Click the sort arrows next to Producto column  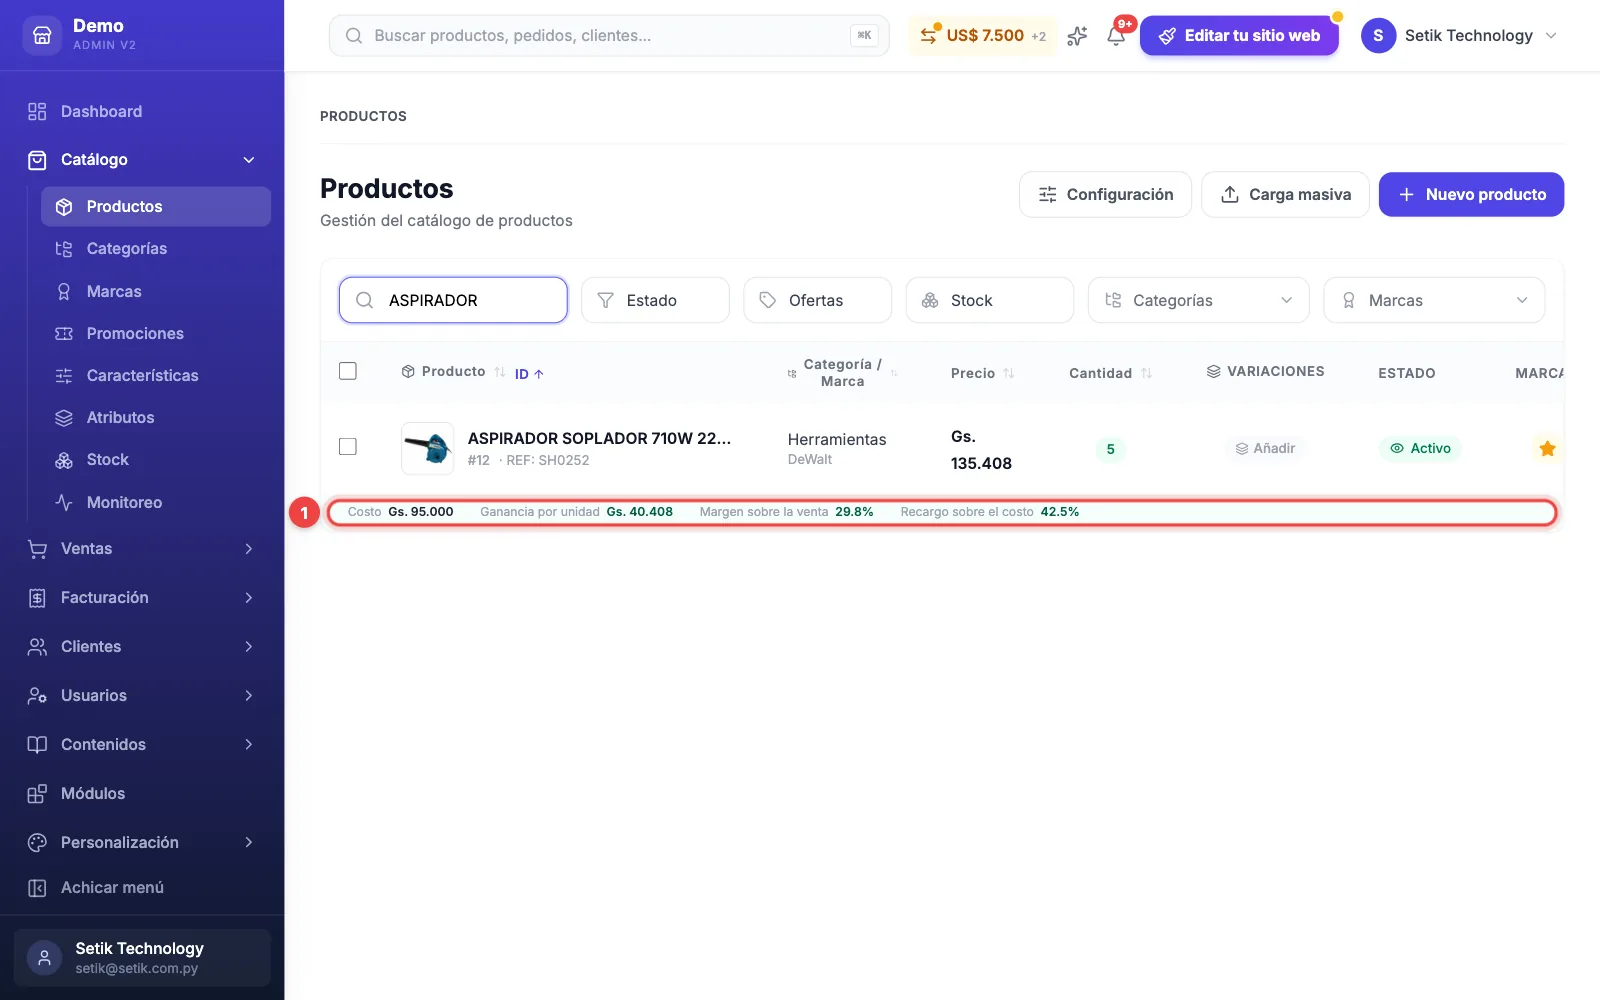pos(500,372)
